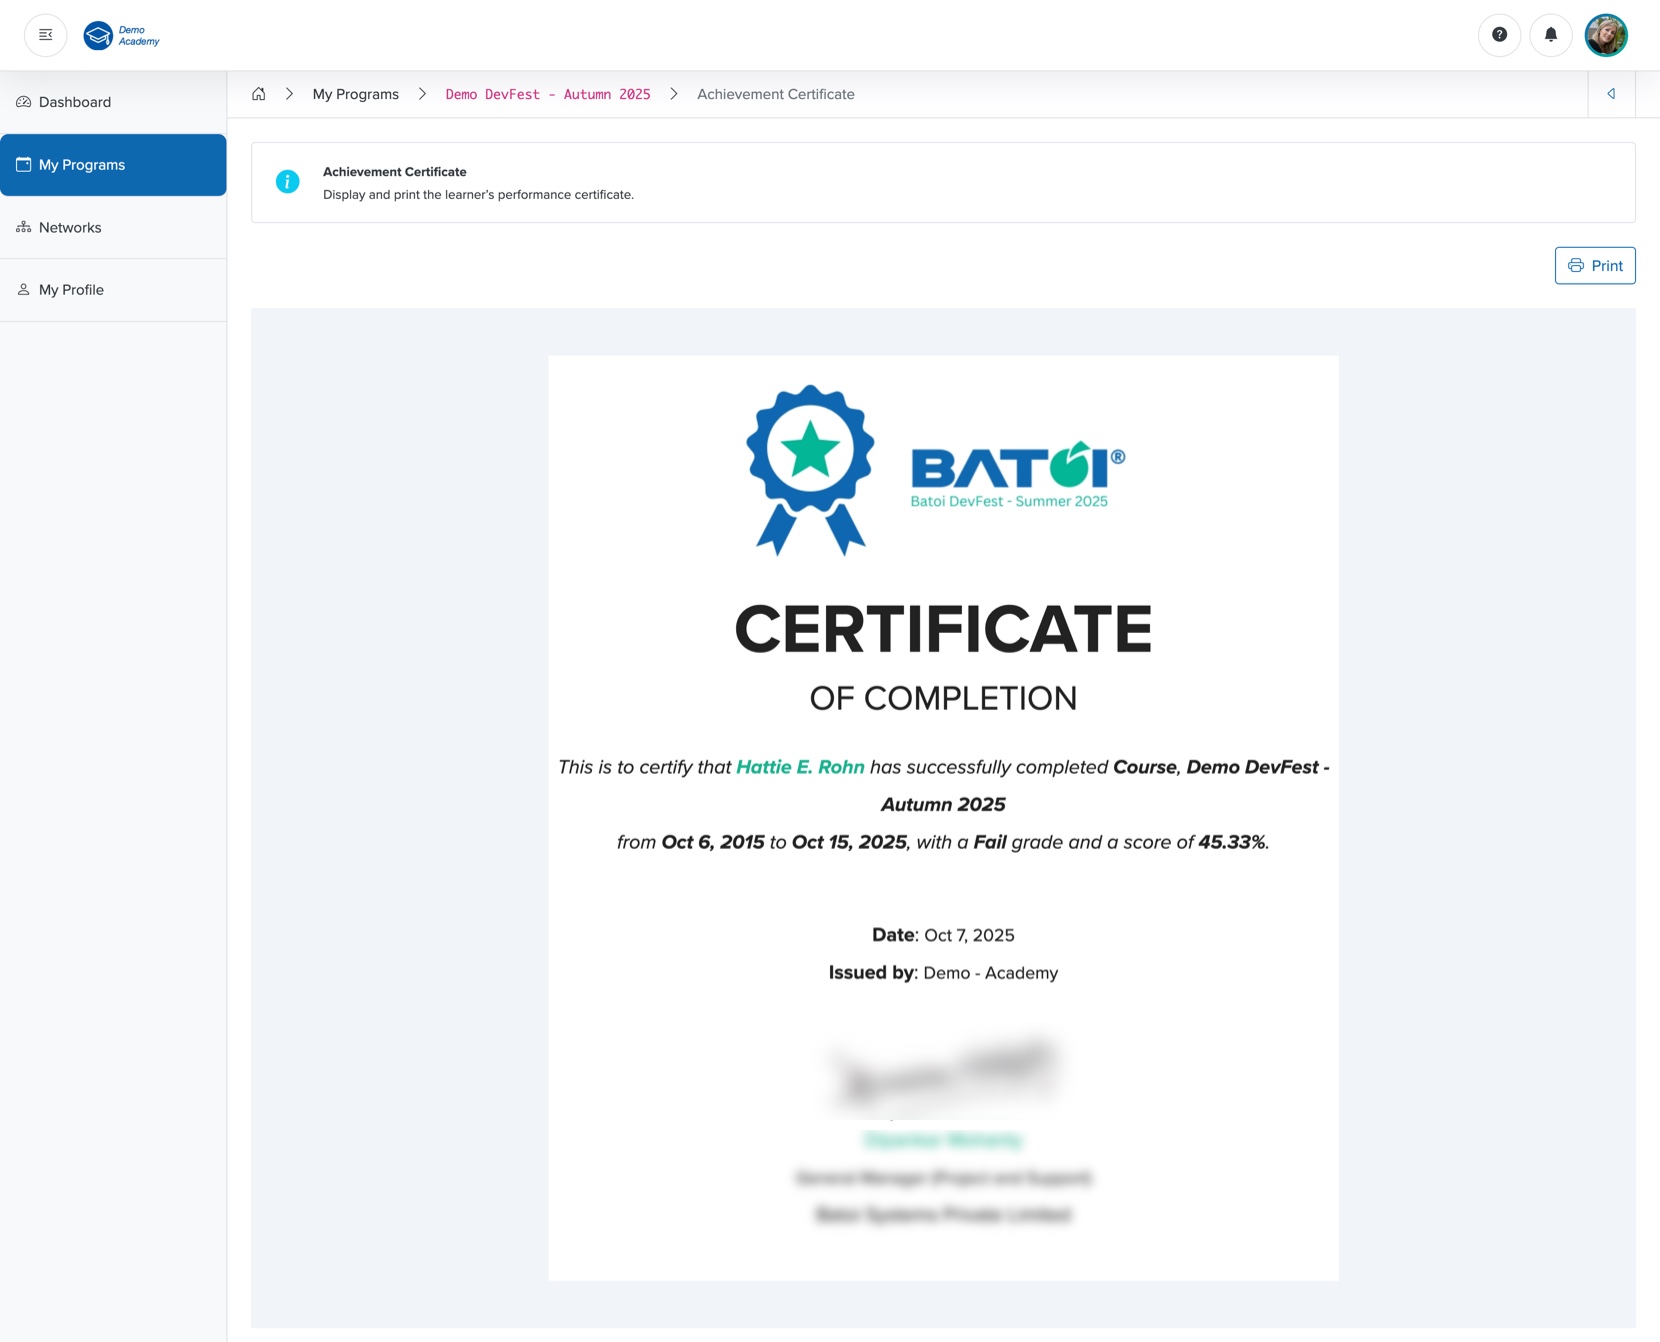Viewport: 1660px width, 1342px height.
Task: Click the home icon in the breadcrumb
Action: [x=258, y=93]
